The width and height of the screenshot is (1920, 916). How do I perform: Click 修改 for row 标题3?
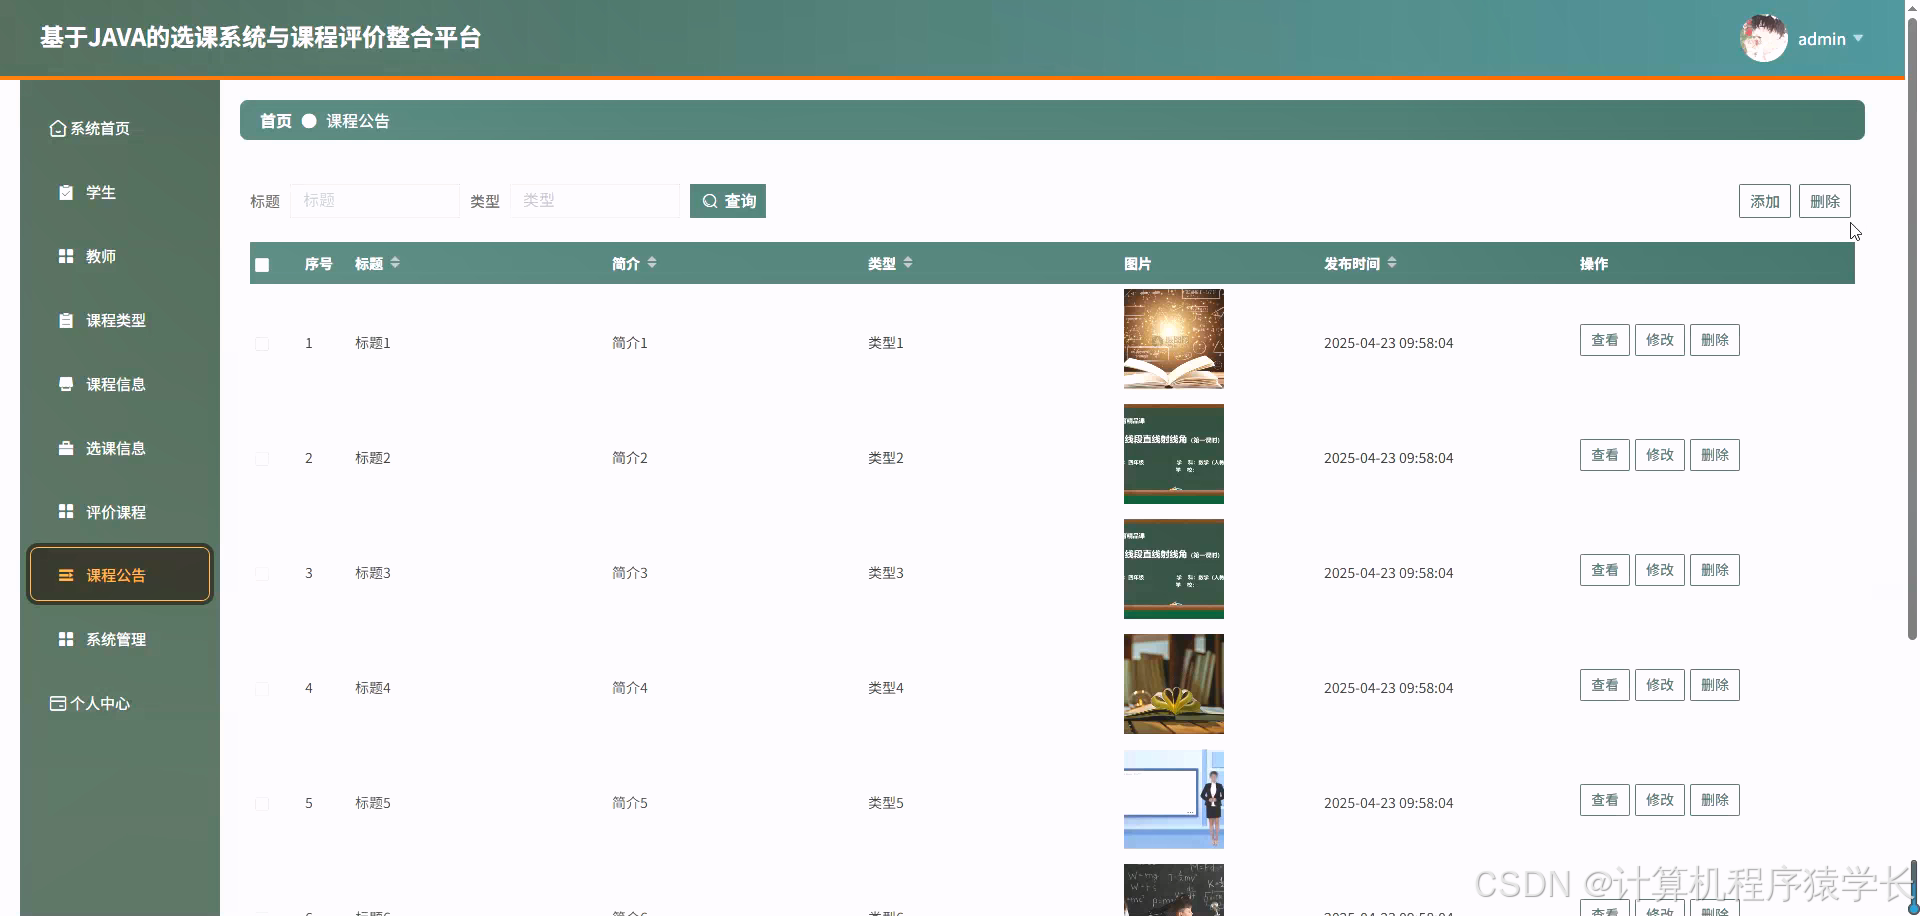[x=1659, y=570]
